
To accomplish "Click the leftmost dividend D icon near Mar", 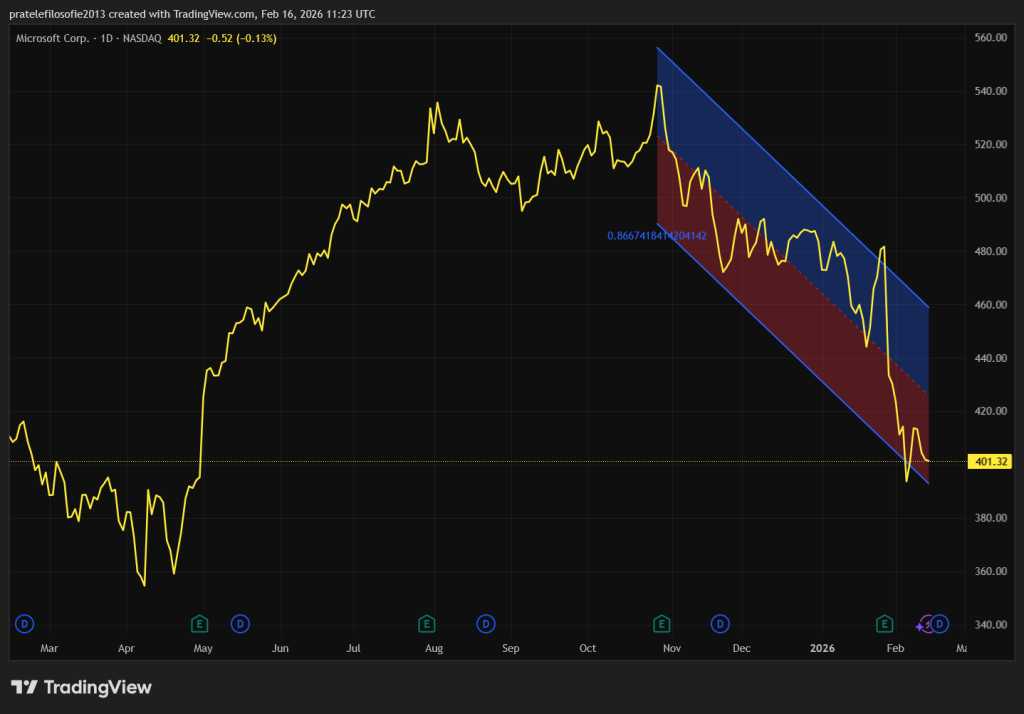I will tap(24, 624).
